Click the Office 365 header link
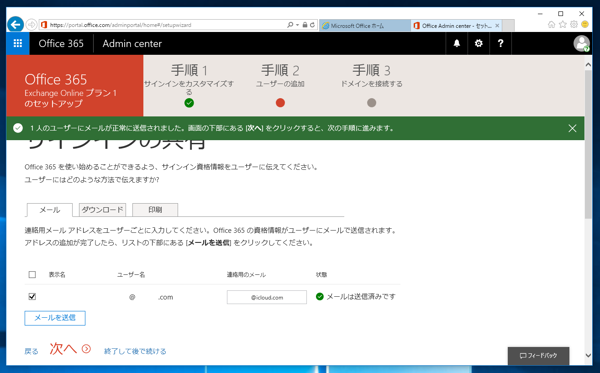Image resolution: width=600 pixels, height=373 pixels. click(x=61, y=43)
